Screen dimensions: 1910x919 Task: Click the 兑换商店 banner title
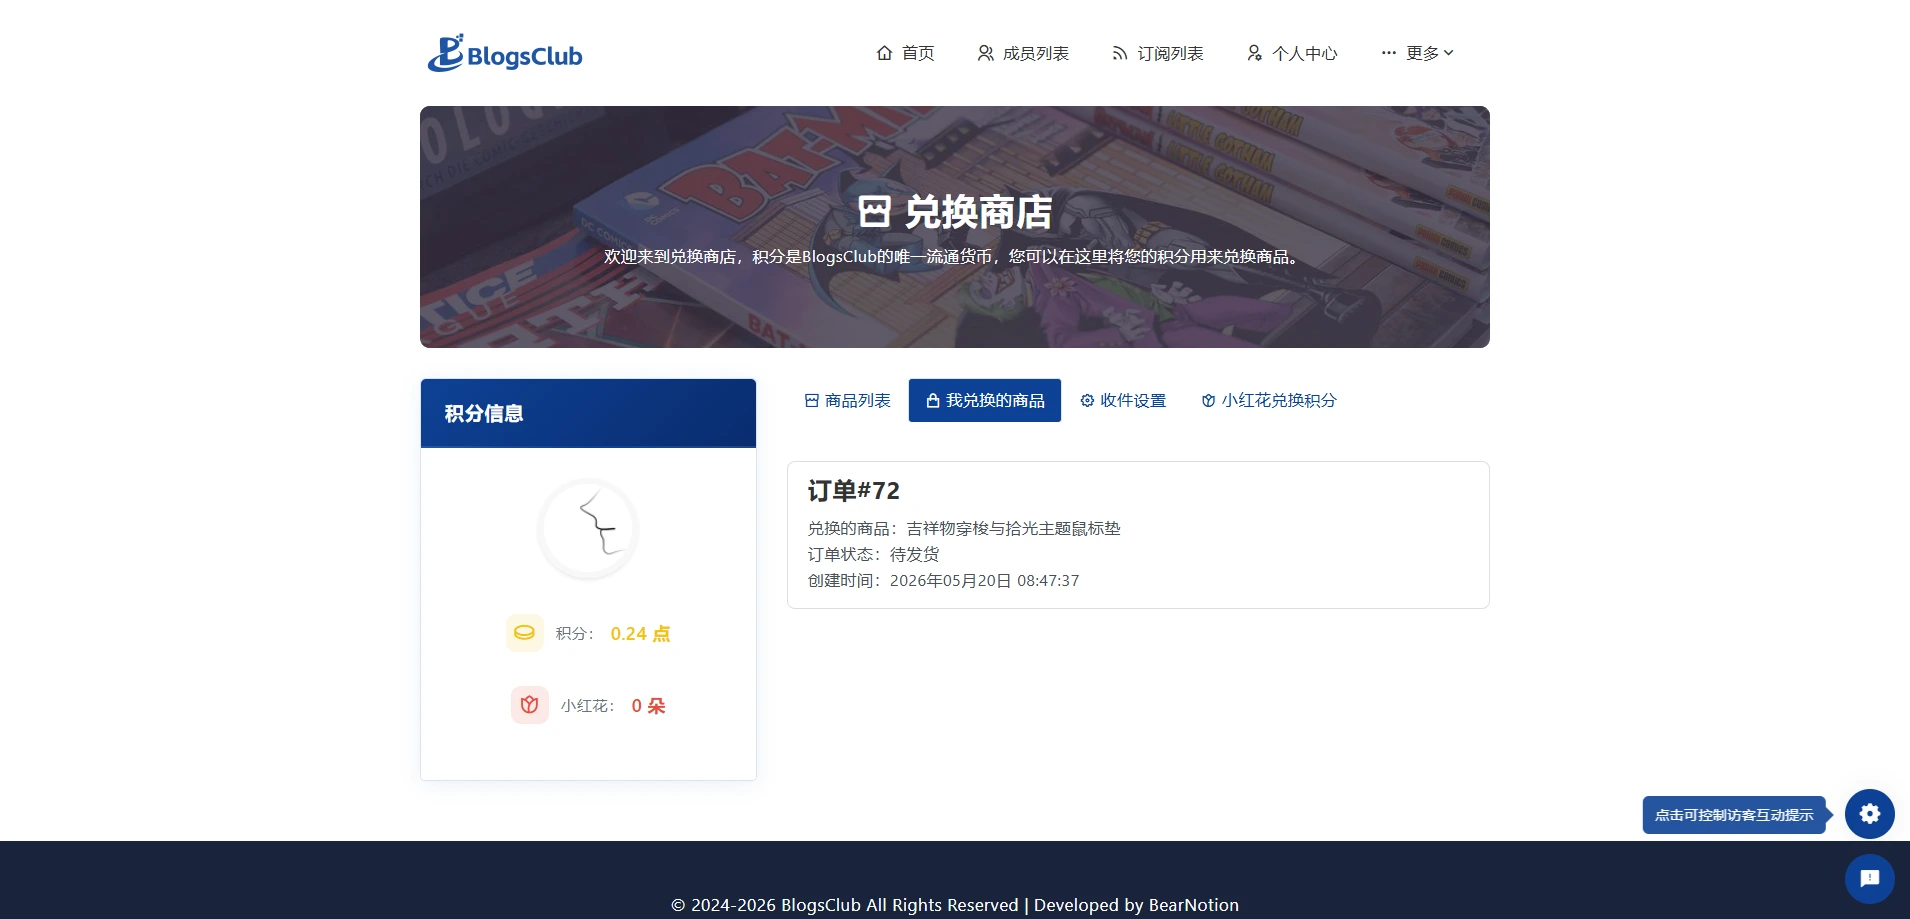(x=955, y=212)
